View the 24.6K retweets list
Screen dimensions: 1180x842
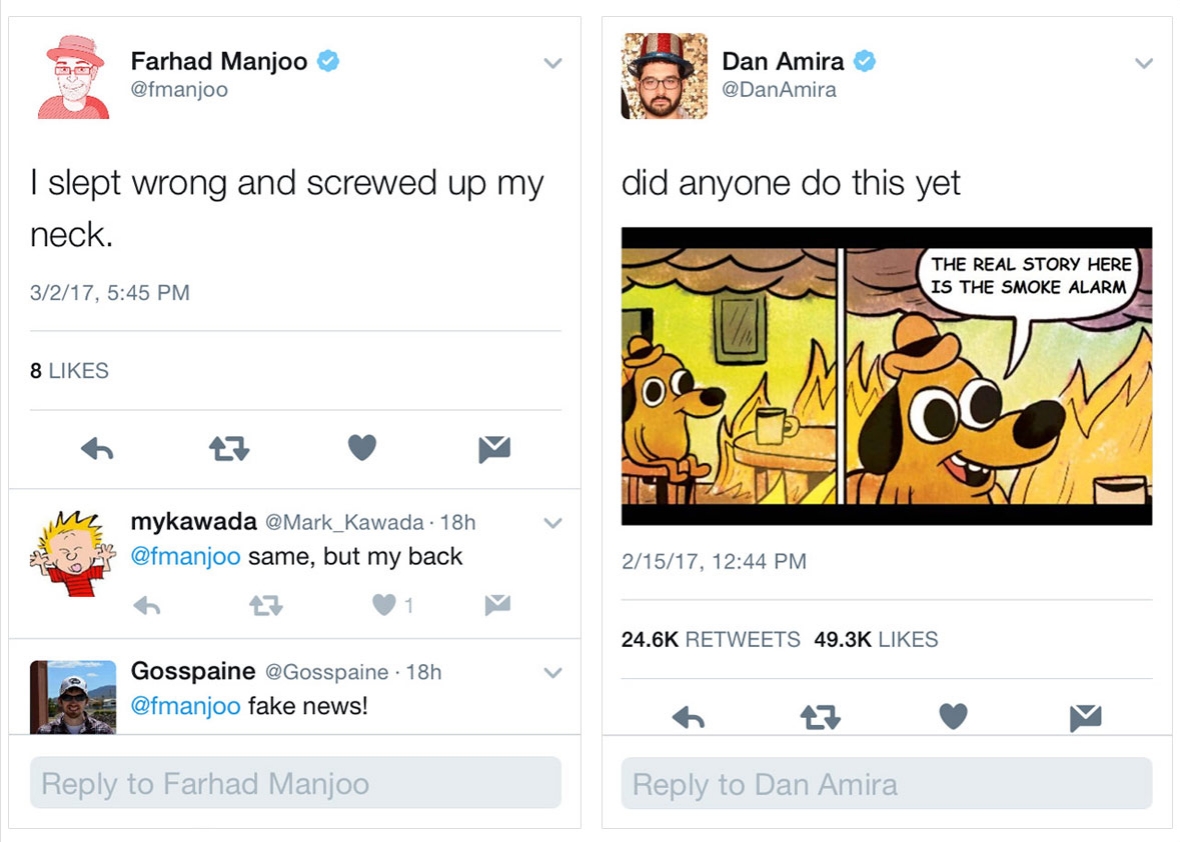point(710,640)
